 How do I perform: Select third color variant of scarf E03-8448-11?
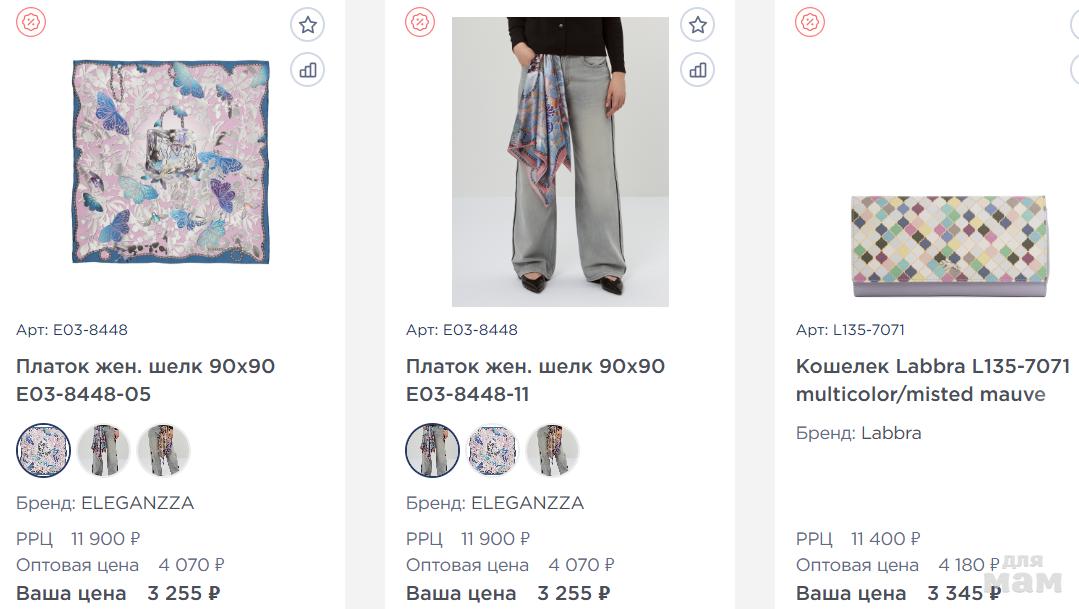(552, 450)
